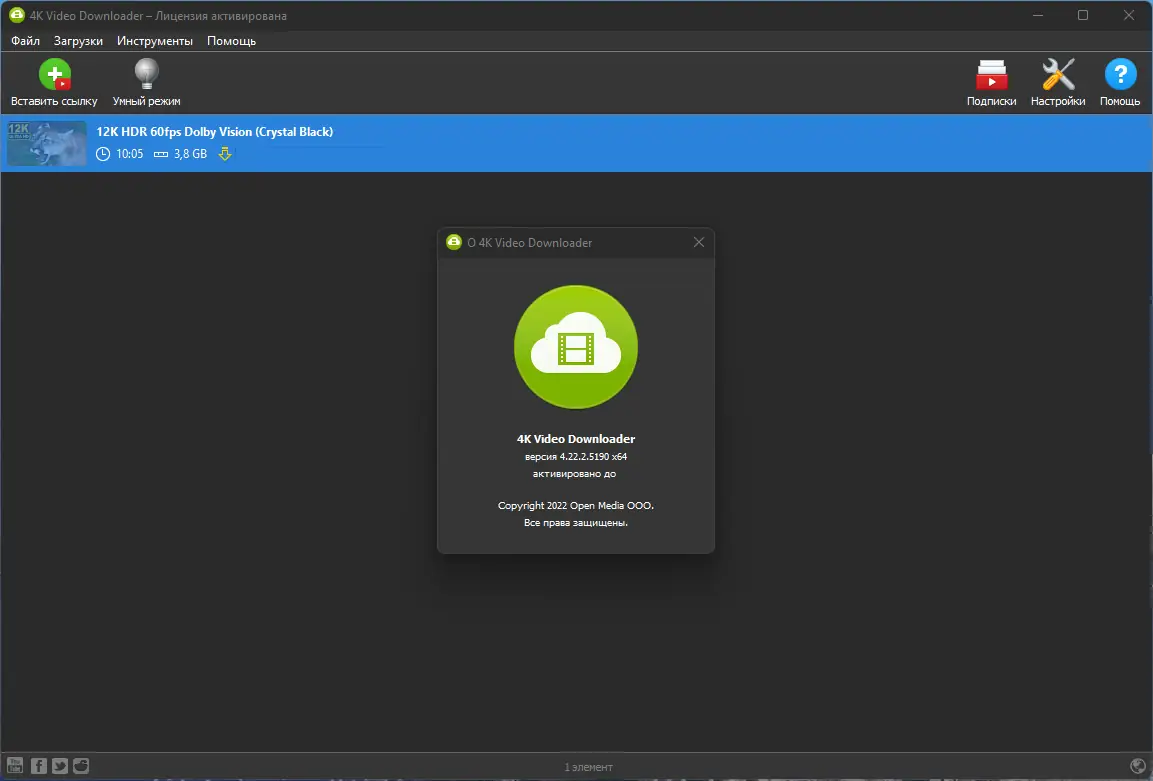Image resolution: width=1153 pixels, height=781 pixels.
Task: Open the Загрузки menu
Action: pyautogui.click(x=79, y=41)
